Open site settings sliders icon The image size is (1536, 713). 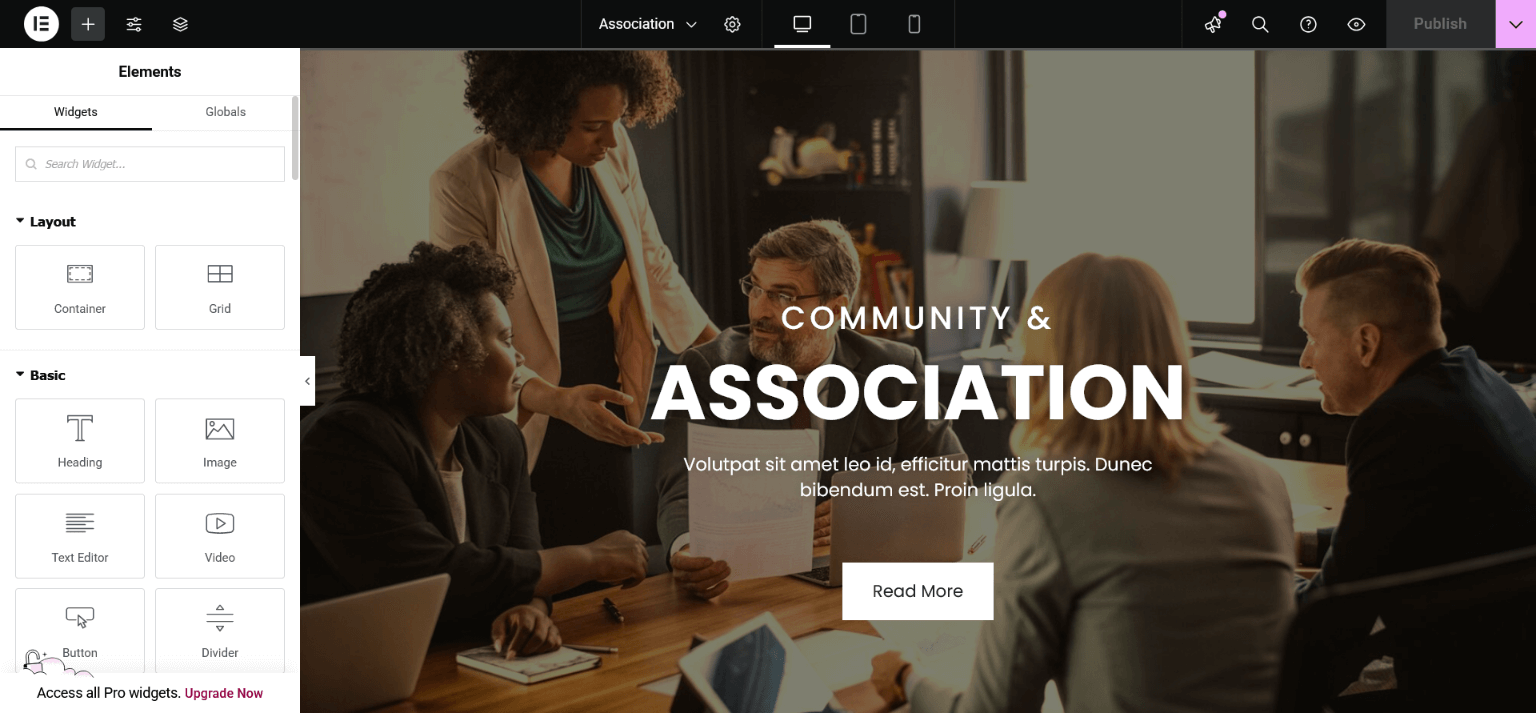[134, 24]
